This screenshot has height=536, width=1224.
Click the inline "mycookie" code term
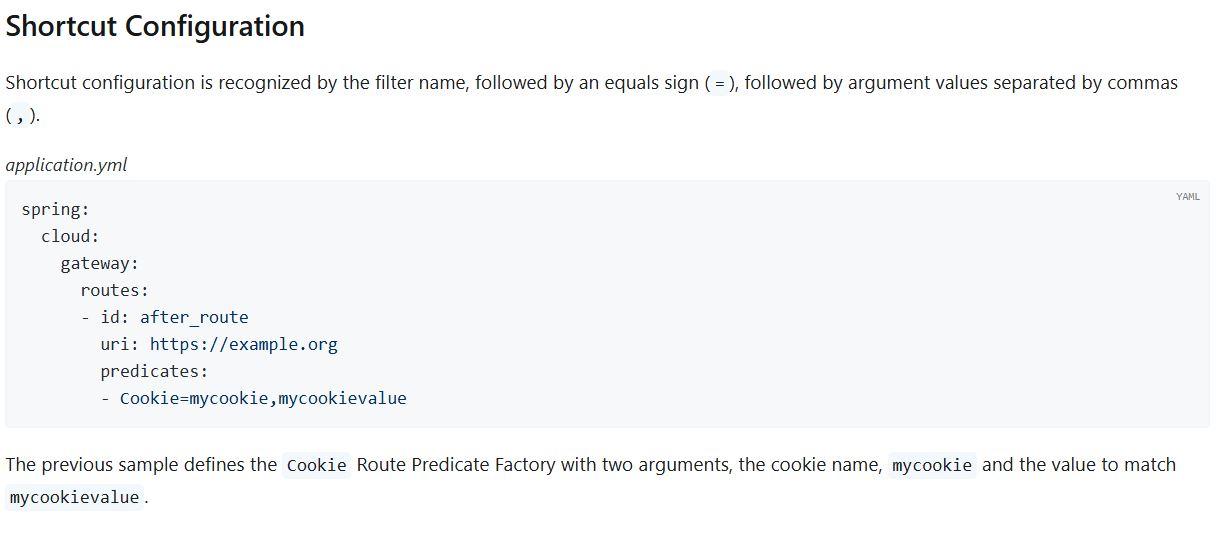point(931,466)
